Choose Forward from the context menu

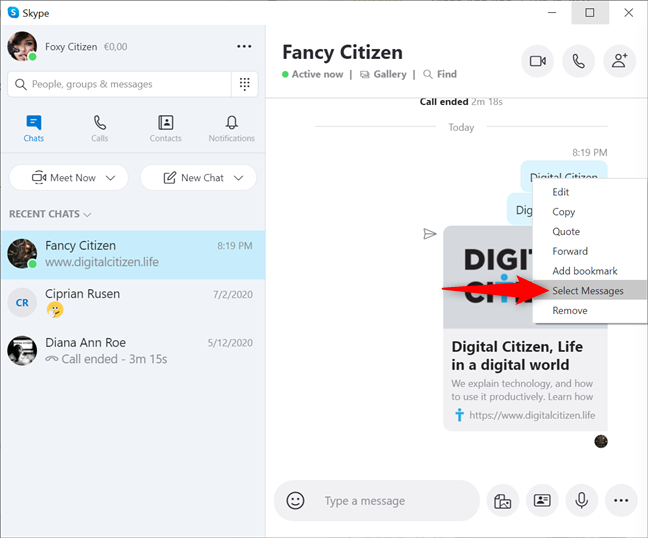coord(590,251)
